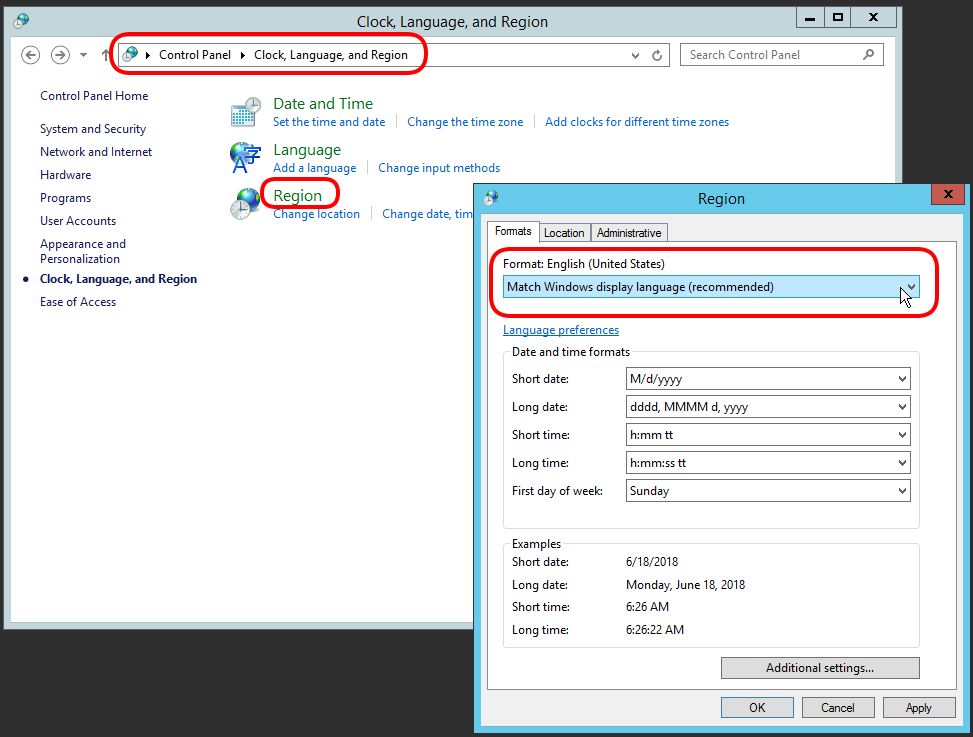Expand the Format language dropdown
This screenshot has width=973, height=737.
pos(909,288)
